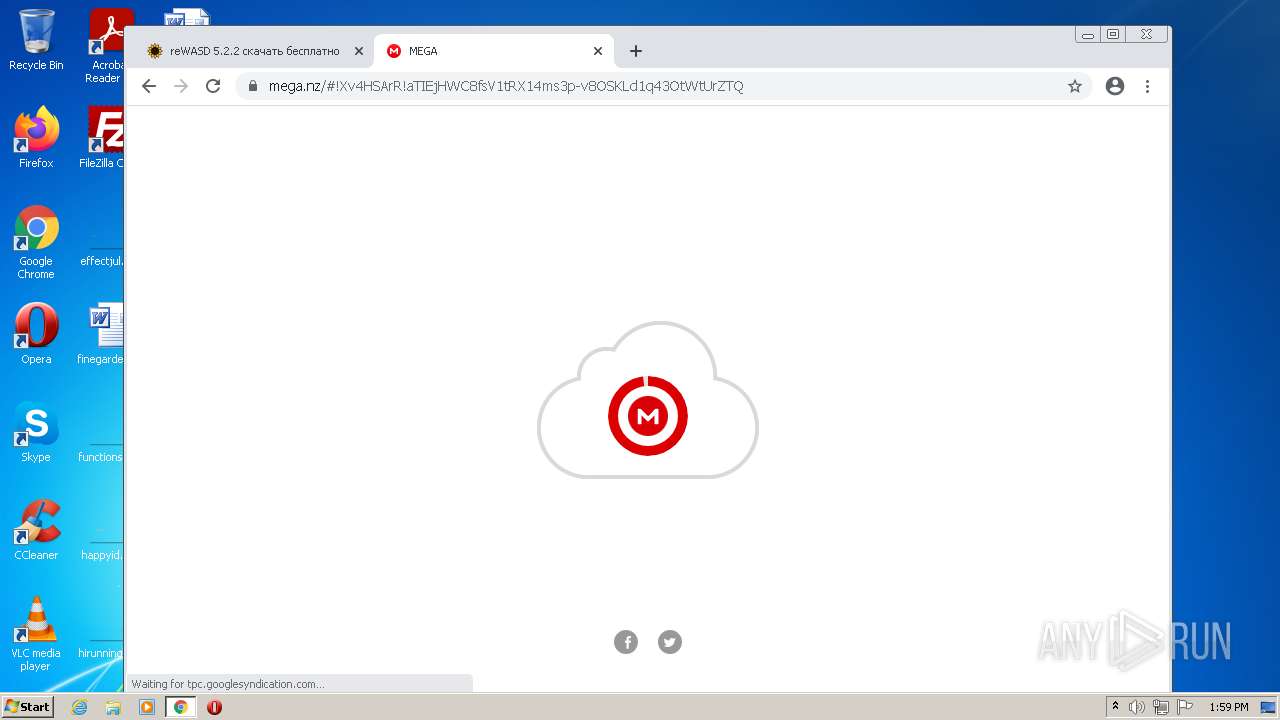
Task: Show hidden system tray icons
Action: (x=1115, y=707)
